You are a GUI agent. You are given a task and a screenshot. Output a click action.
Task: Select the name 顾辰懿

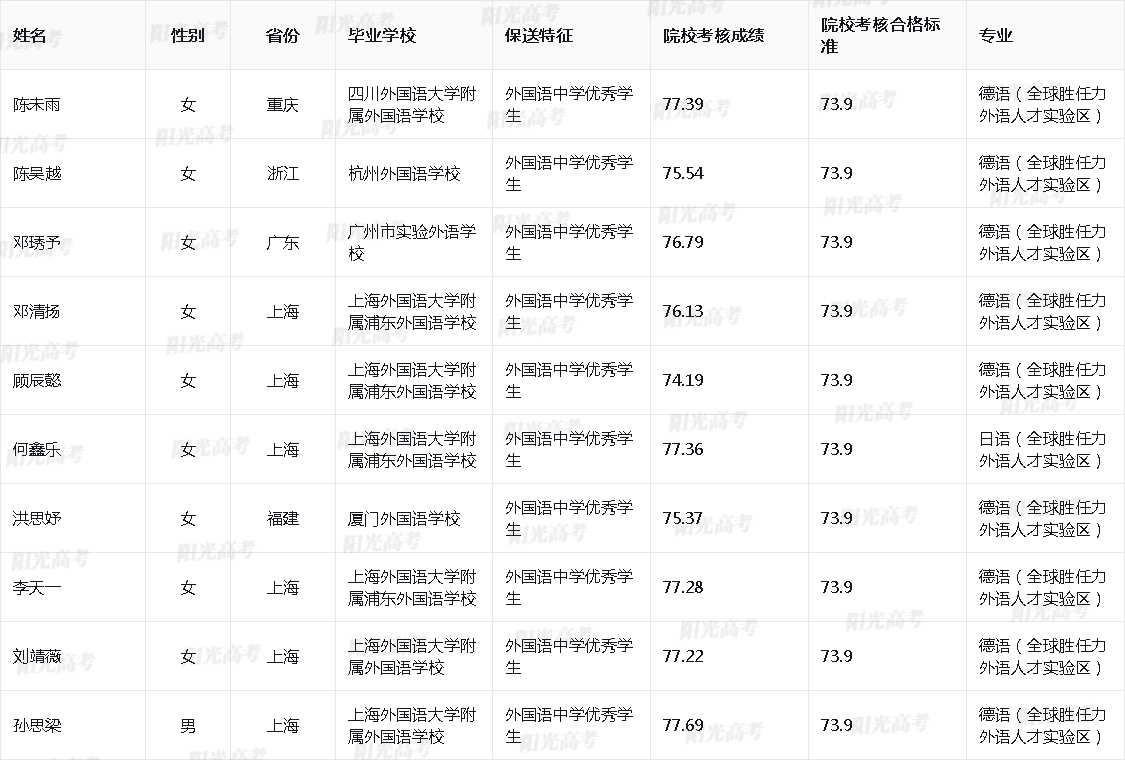click(37, 380)
